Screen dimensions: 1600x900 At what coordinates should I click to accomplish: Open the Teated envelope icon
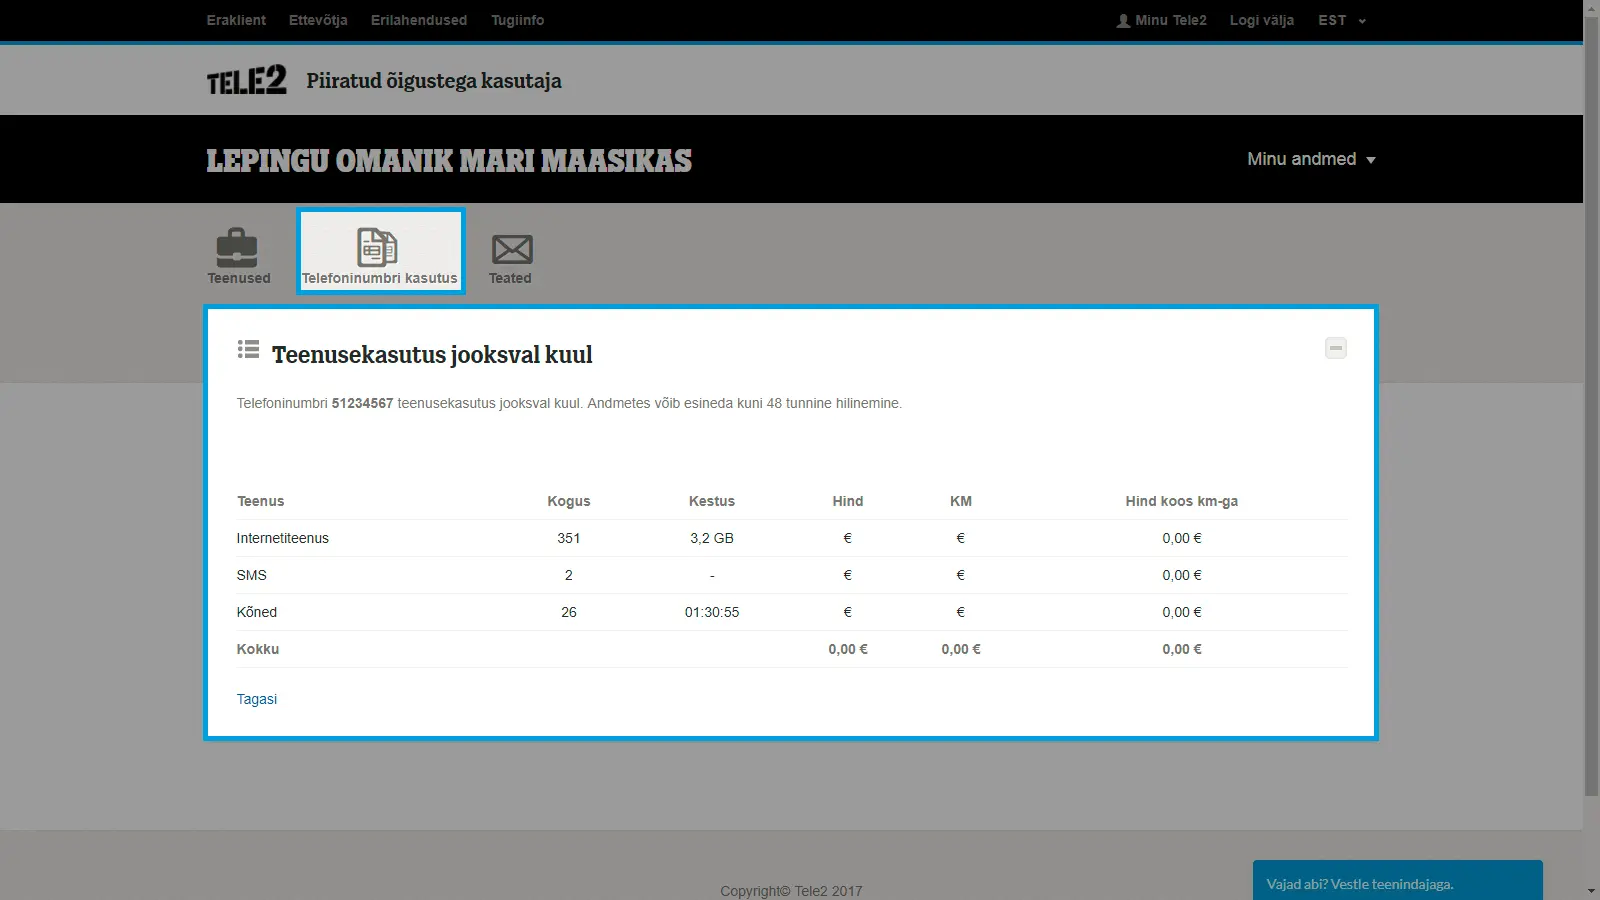(511, 250)
